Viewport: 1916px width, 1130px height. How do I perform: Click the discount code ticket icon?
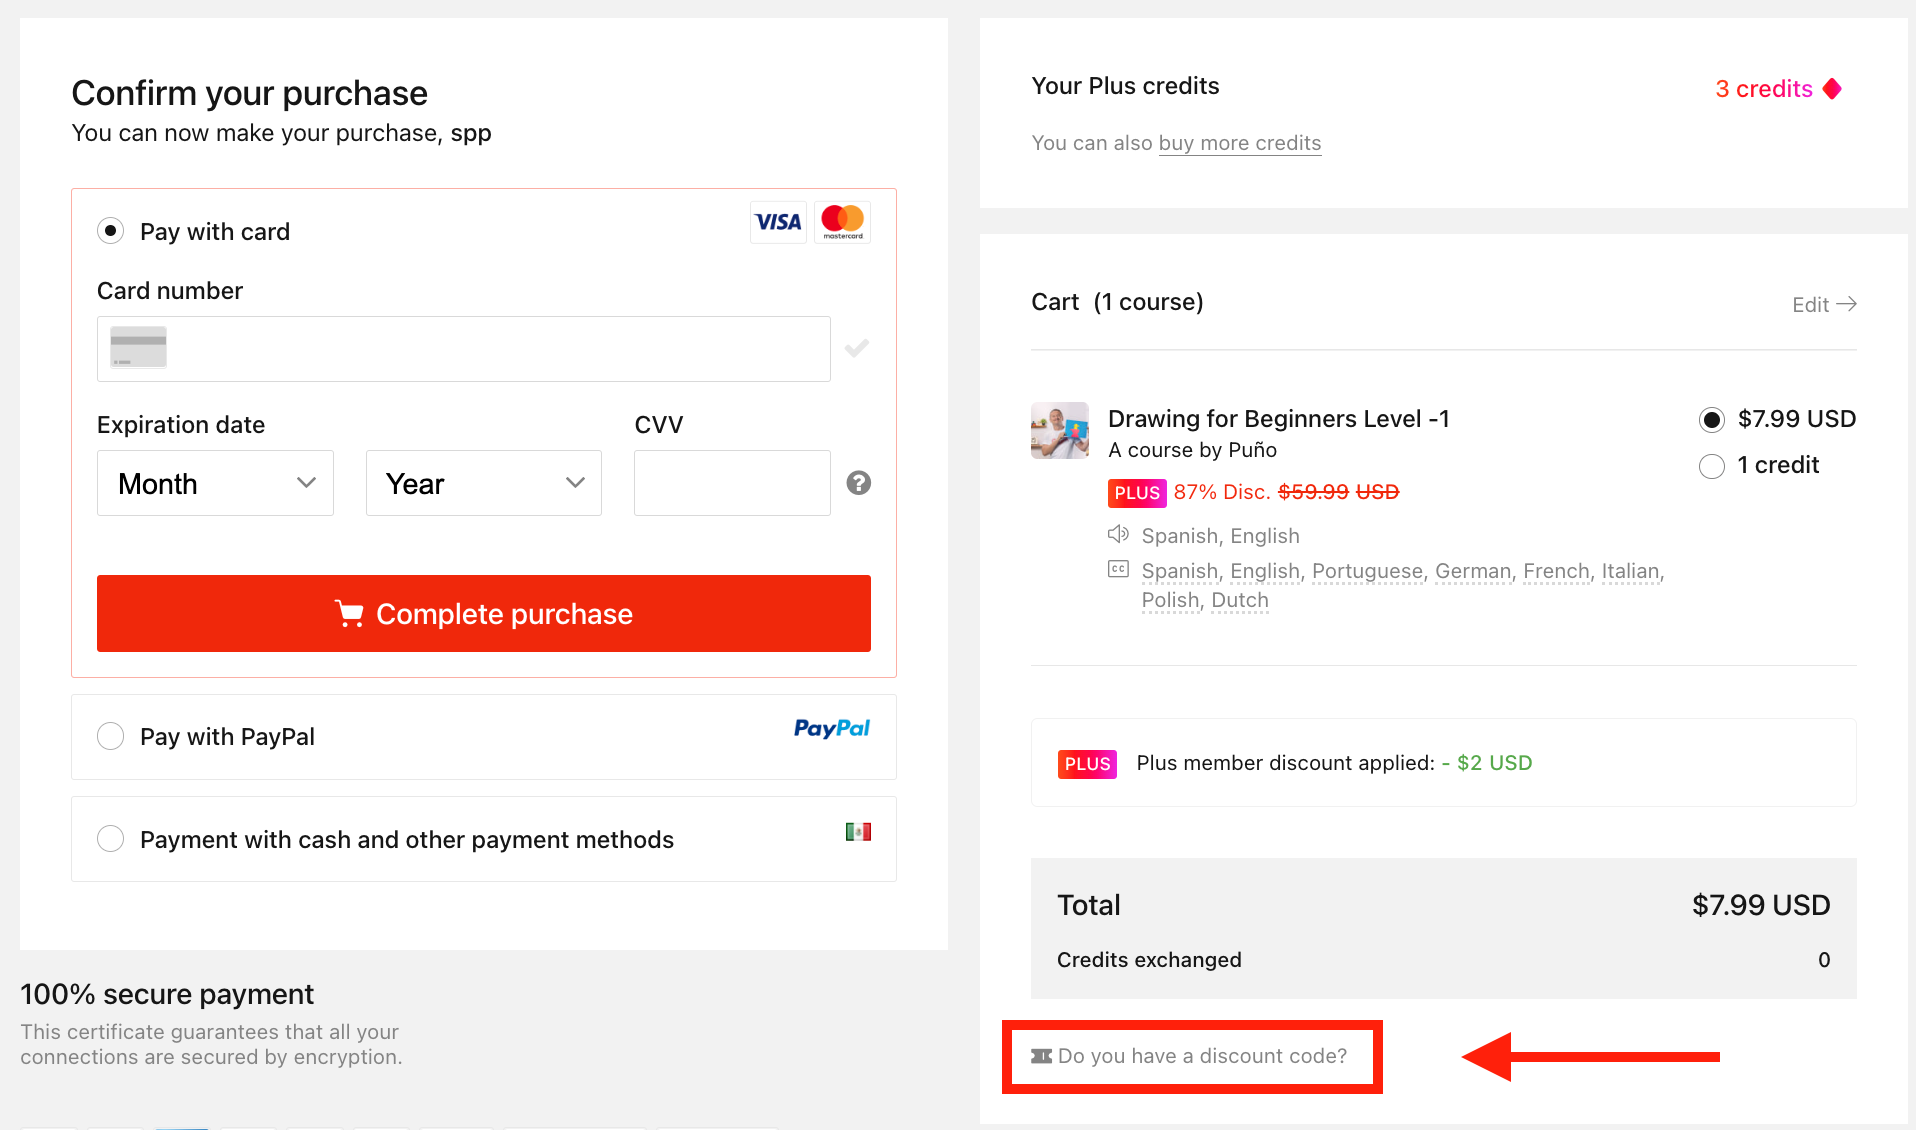point(1041,1056)
